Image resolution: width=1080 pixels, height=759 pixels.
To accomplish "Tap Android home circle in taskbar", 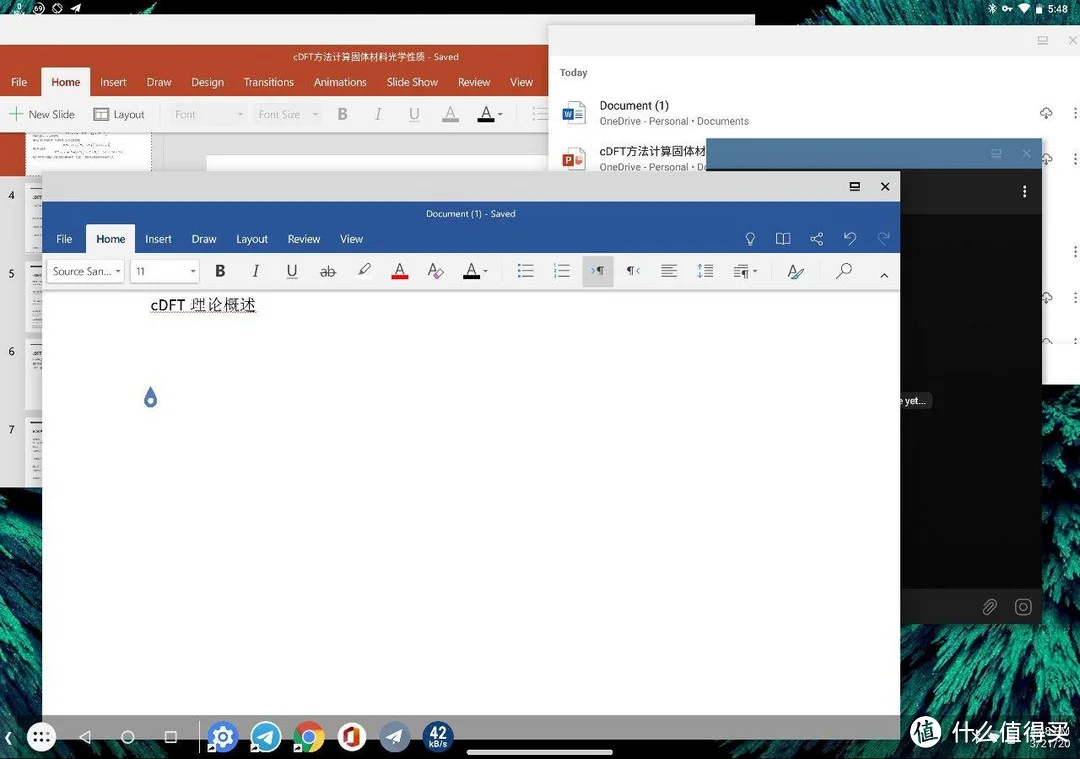I will tap(127, 737).
